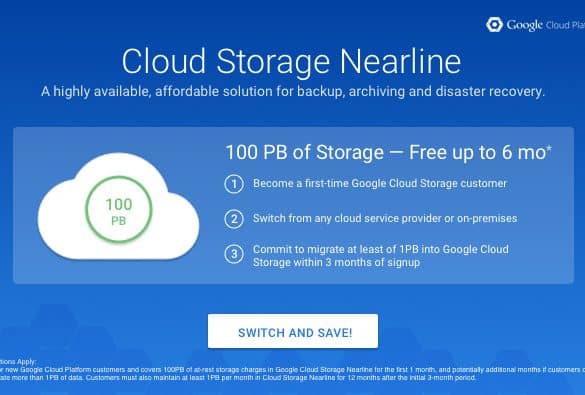
Task: Select the circled number 3 step icon
Action: point(234,254)
